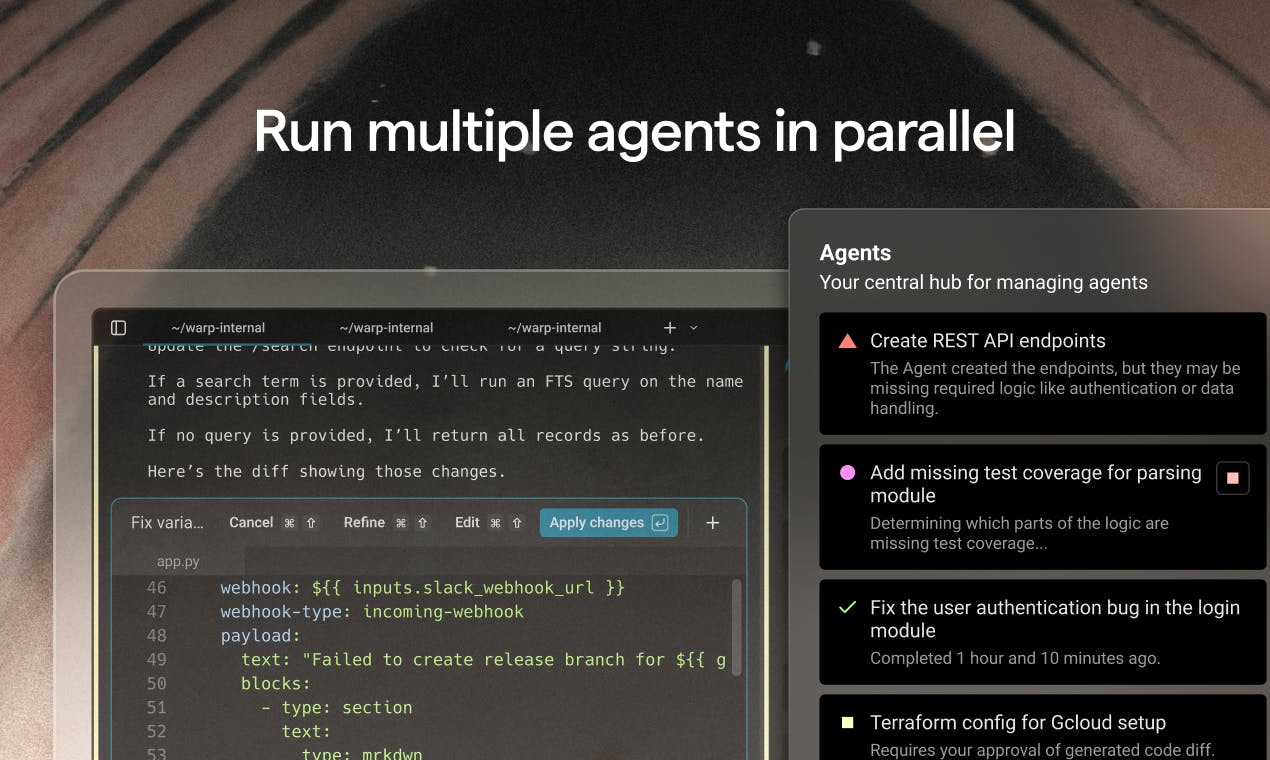Click the green checkmark status icon
1270x760 pixels.
pos(848,607)
